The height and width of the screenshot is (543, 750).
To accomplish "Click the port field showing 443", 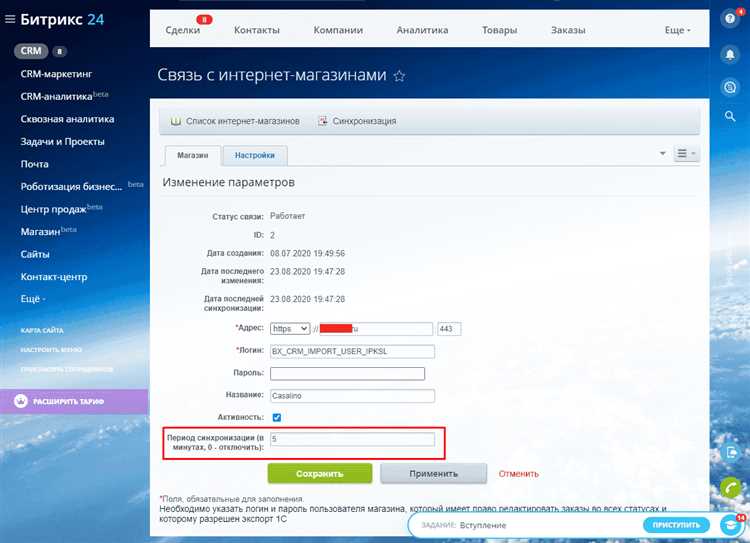I will pyautogui.click(x=449, y=329).
